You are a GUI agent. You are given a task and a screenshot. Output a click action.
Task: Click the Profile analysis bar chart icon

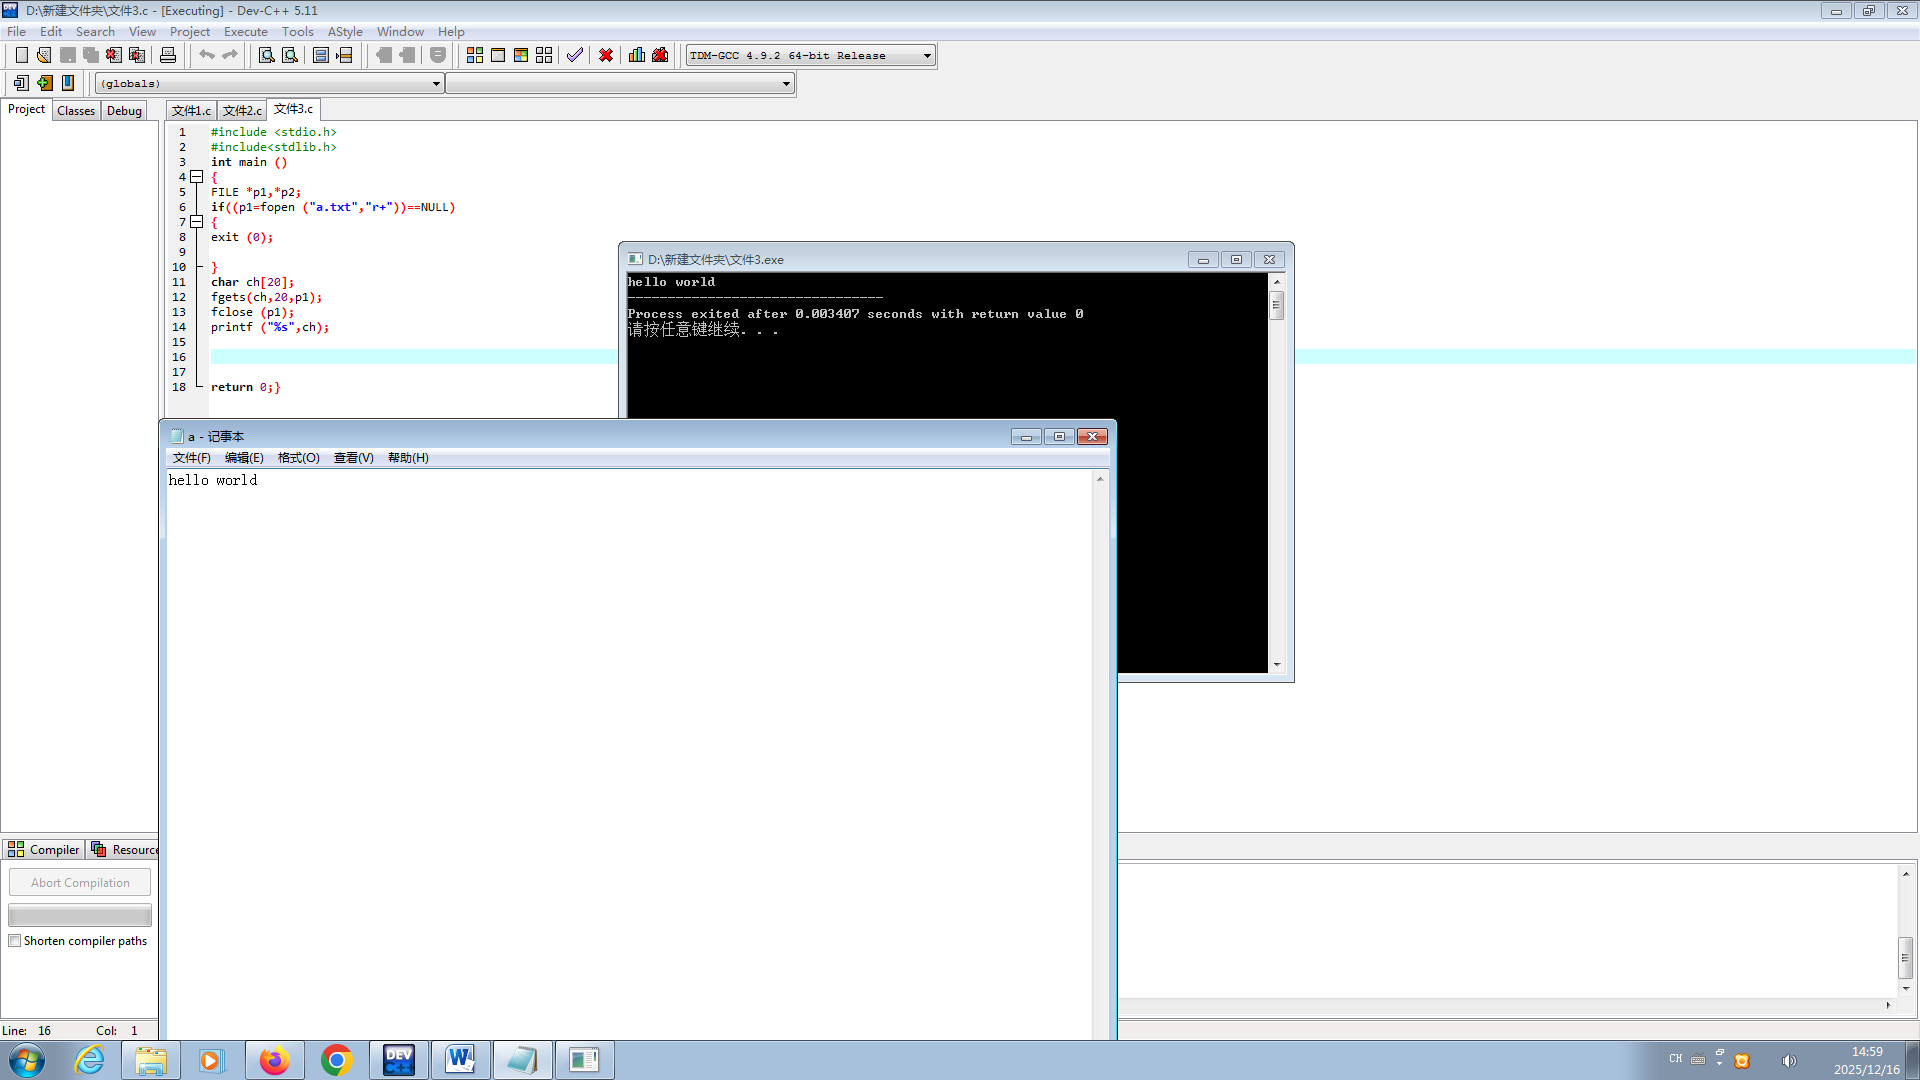coord(637,55)
